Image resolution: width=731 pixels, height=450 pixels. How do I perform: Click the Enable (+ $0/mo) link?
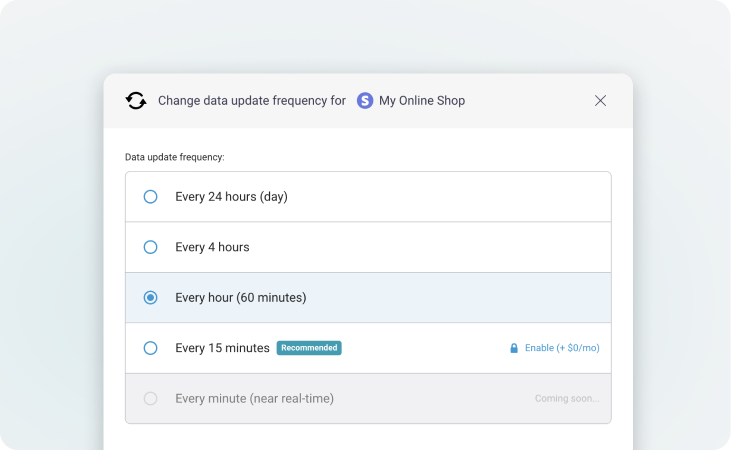click(562, 348)
